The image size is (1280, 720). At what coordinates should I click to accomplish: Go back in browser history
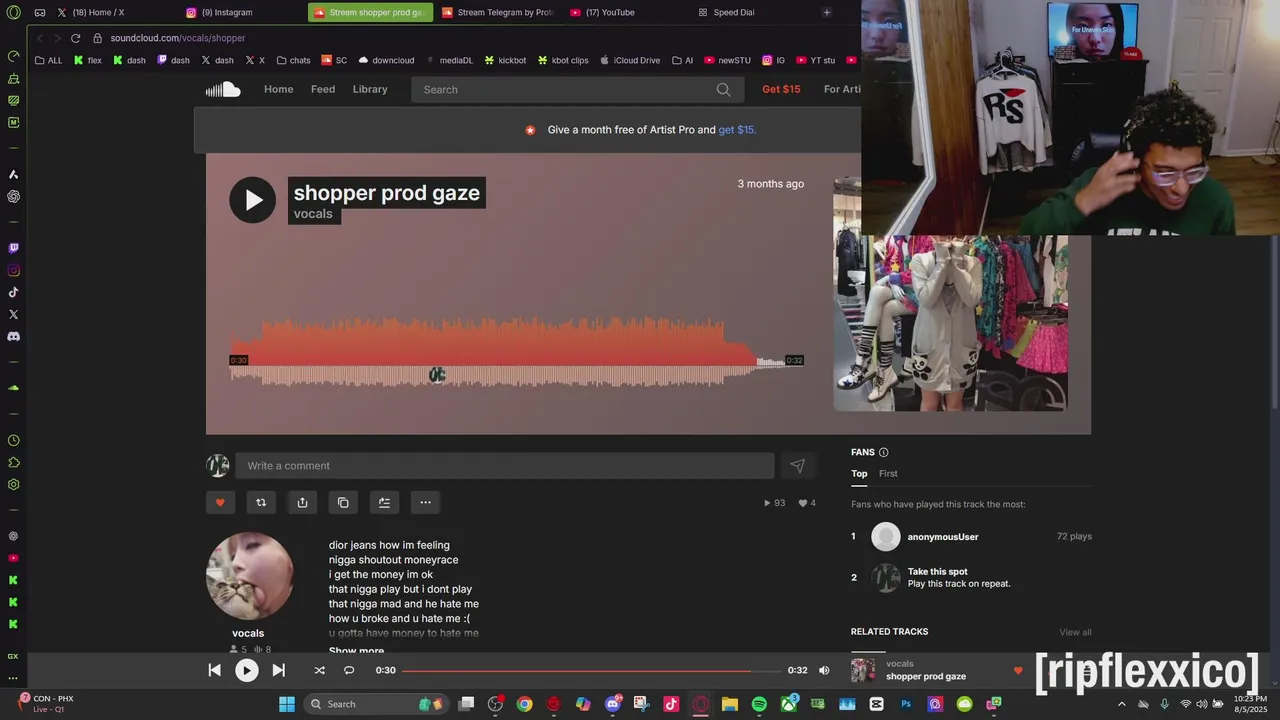40,38
